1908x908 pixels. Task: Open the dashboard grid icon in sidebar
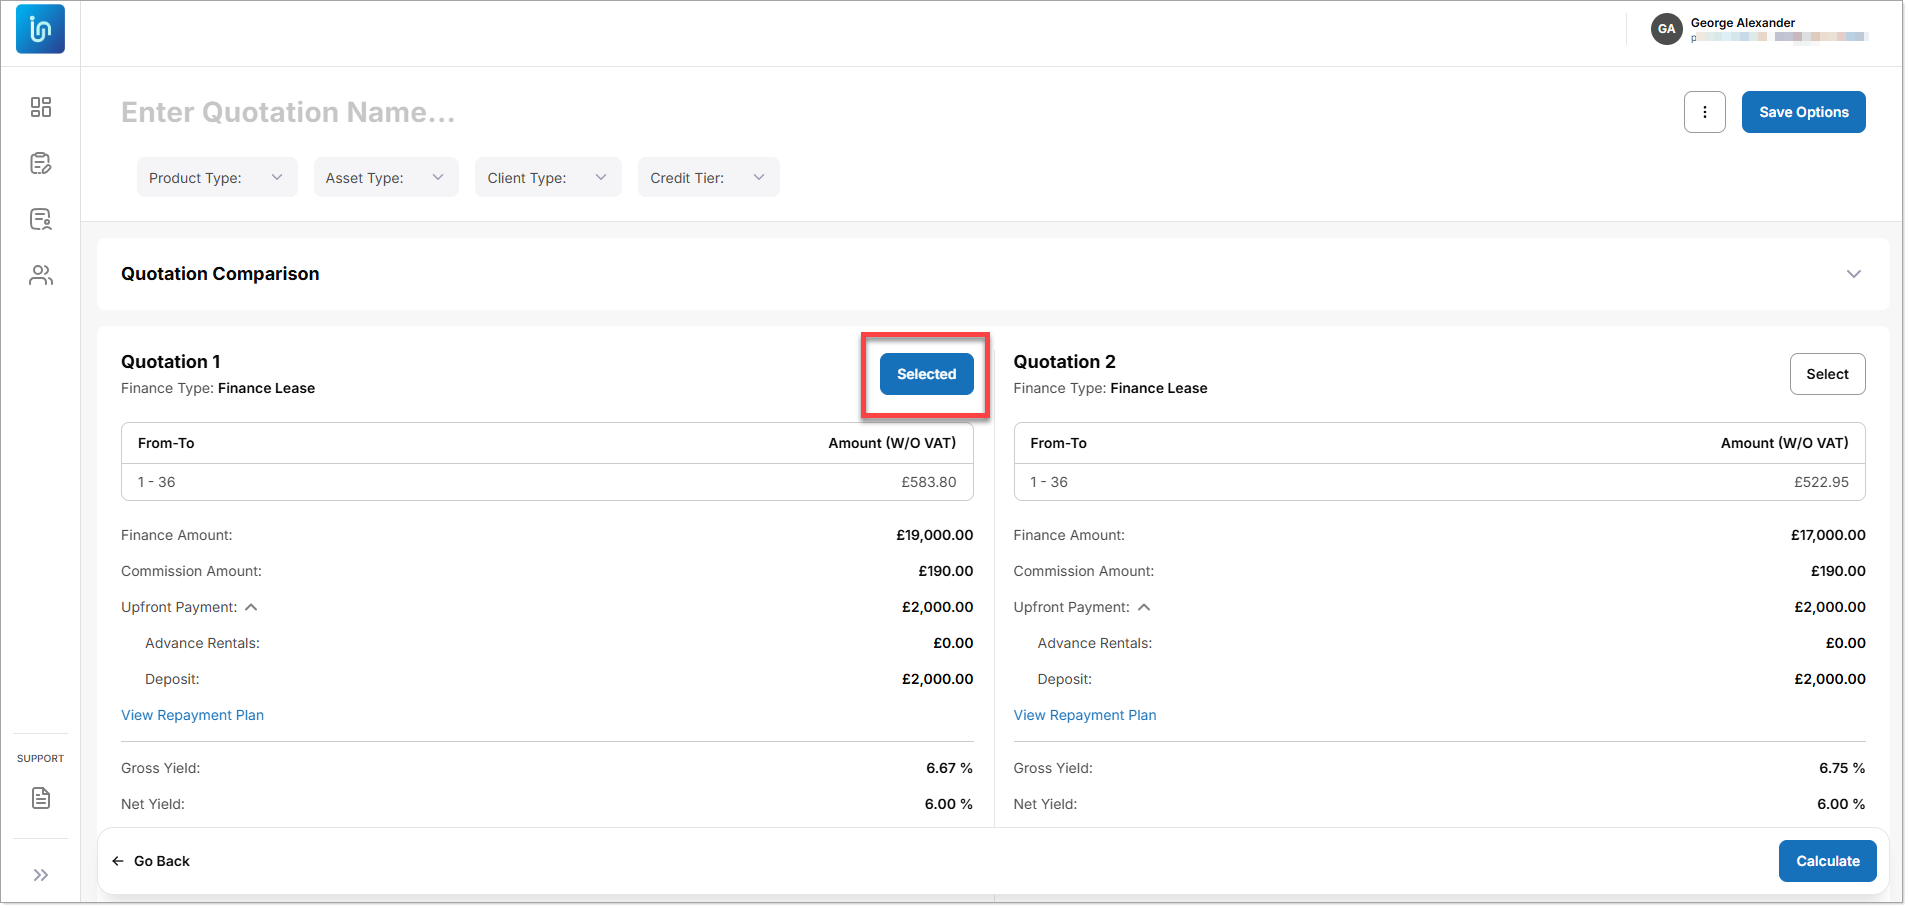[41, 107]
